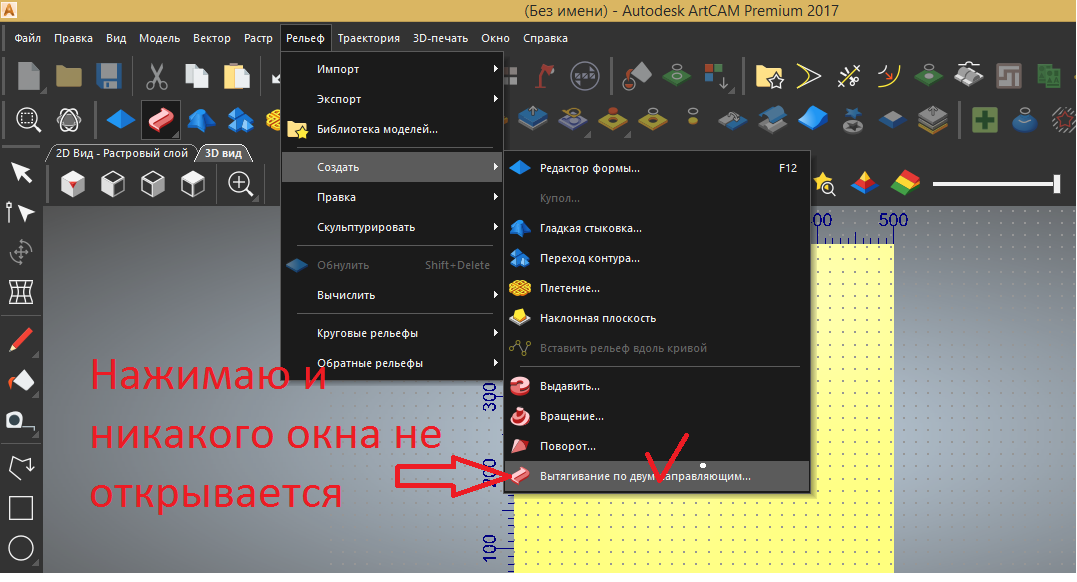This screenshot has height=582, width=1077.
Task: Open the Правка menu in menu bar
Action: 73,38
